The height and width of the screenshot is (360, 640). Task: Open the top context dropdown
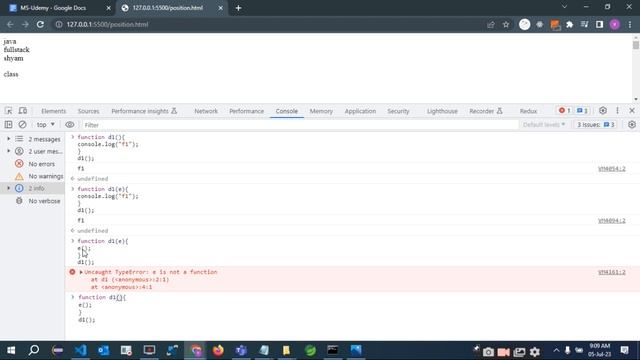pyautogui.click(x=45, y=125)
